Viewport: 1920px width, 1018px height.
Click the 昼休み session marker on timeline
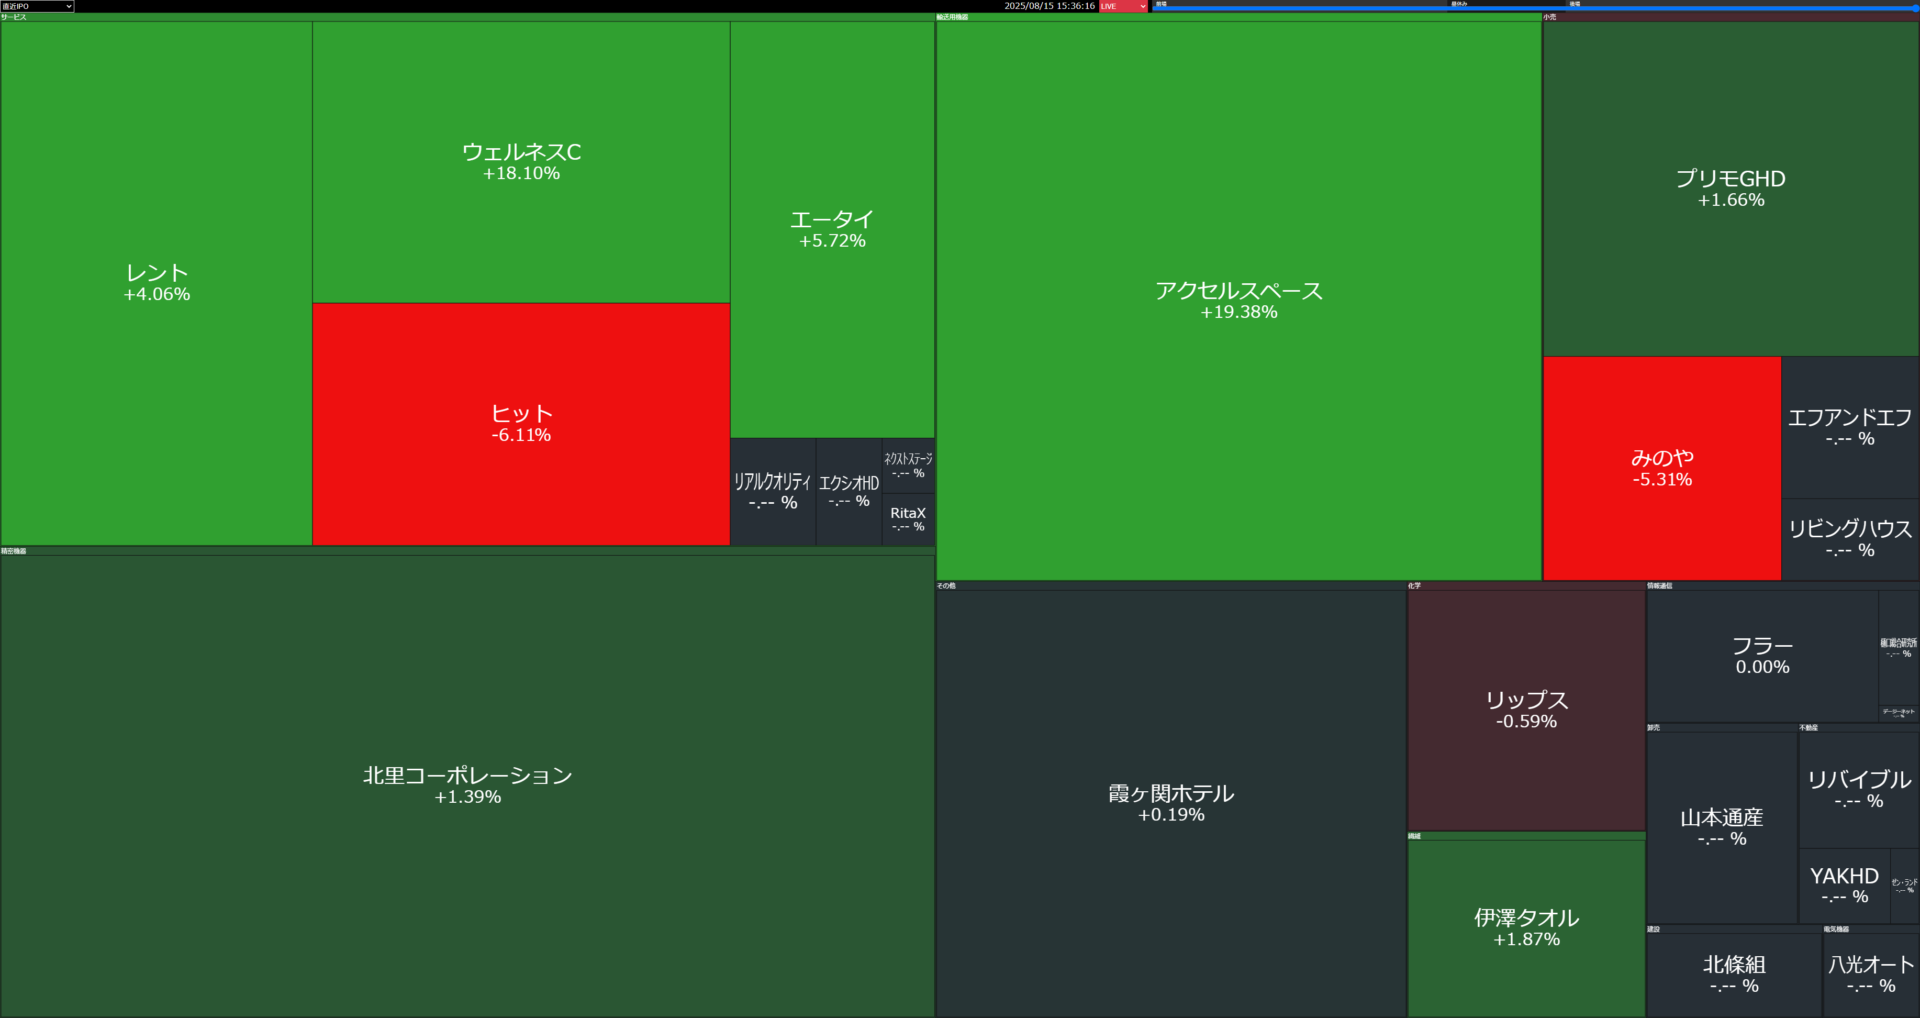1459,4
